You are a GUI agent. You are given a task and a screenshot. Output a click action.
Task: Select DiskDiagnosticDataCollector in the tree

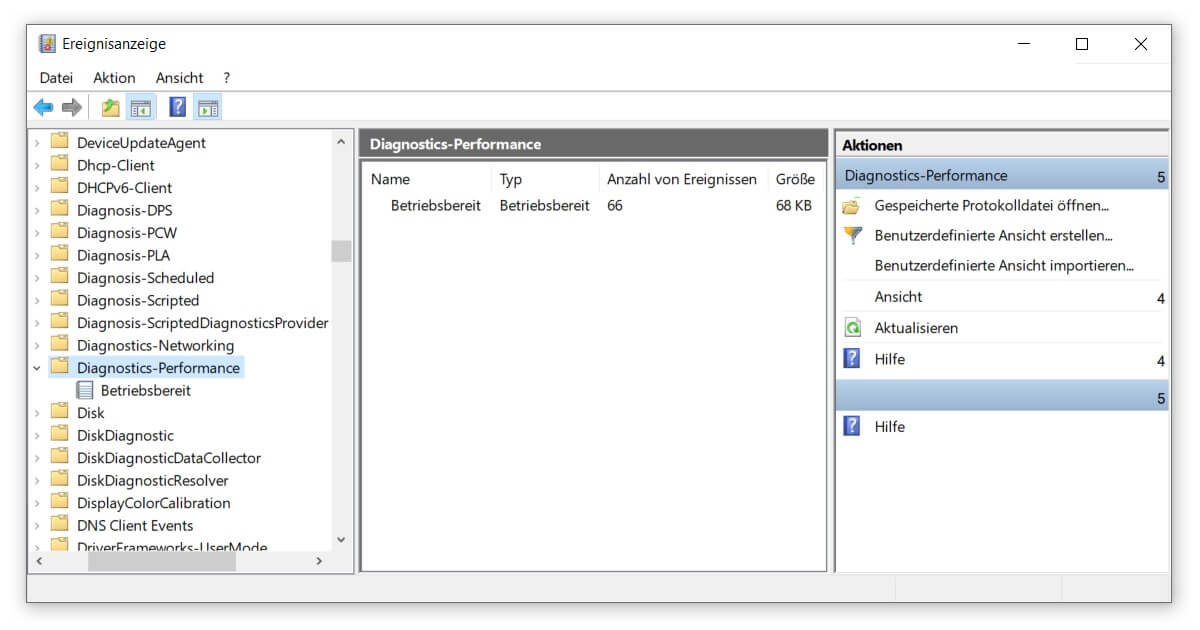(169, 458)
